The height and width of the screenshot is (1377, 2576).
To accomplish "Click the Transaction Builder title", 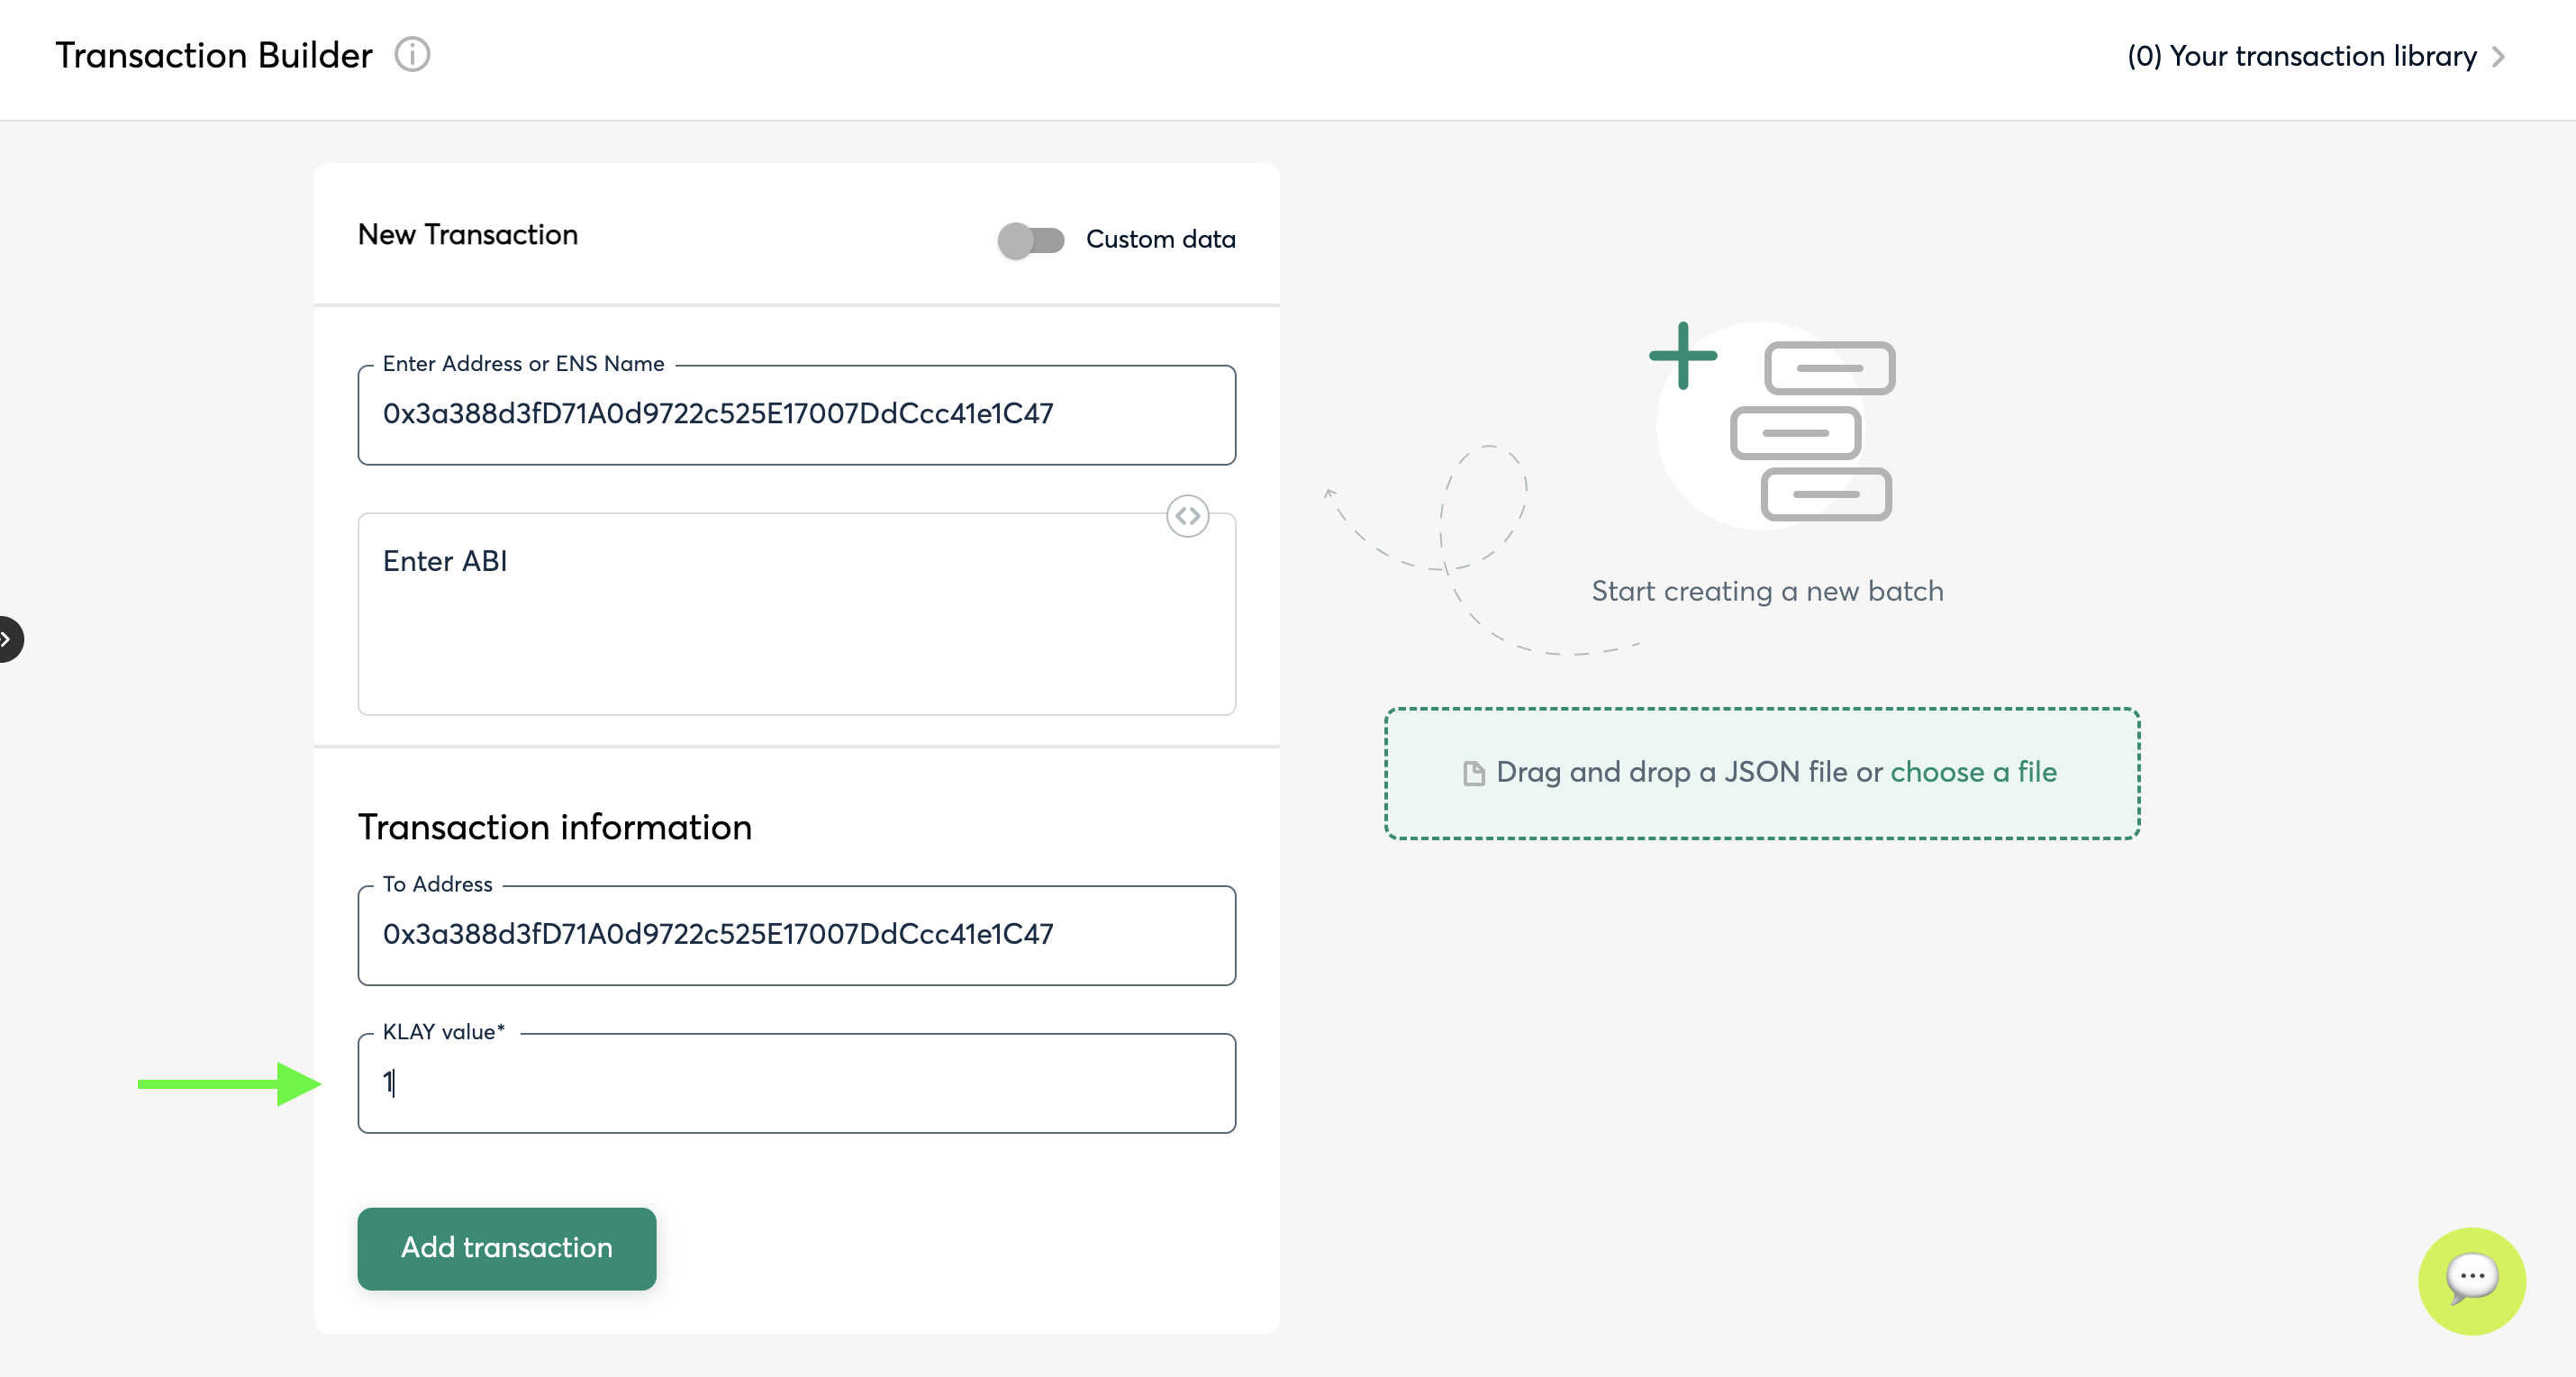I will tap(214, 55).
